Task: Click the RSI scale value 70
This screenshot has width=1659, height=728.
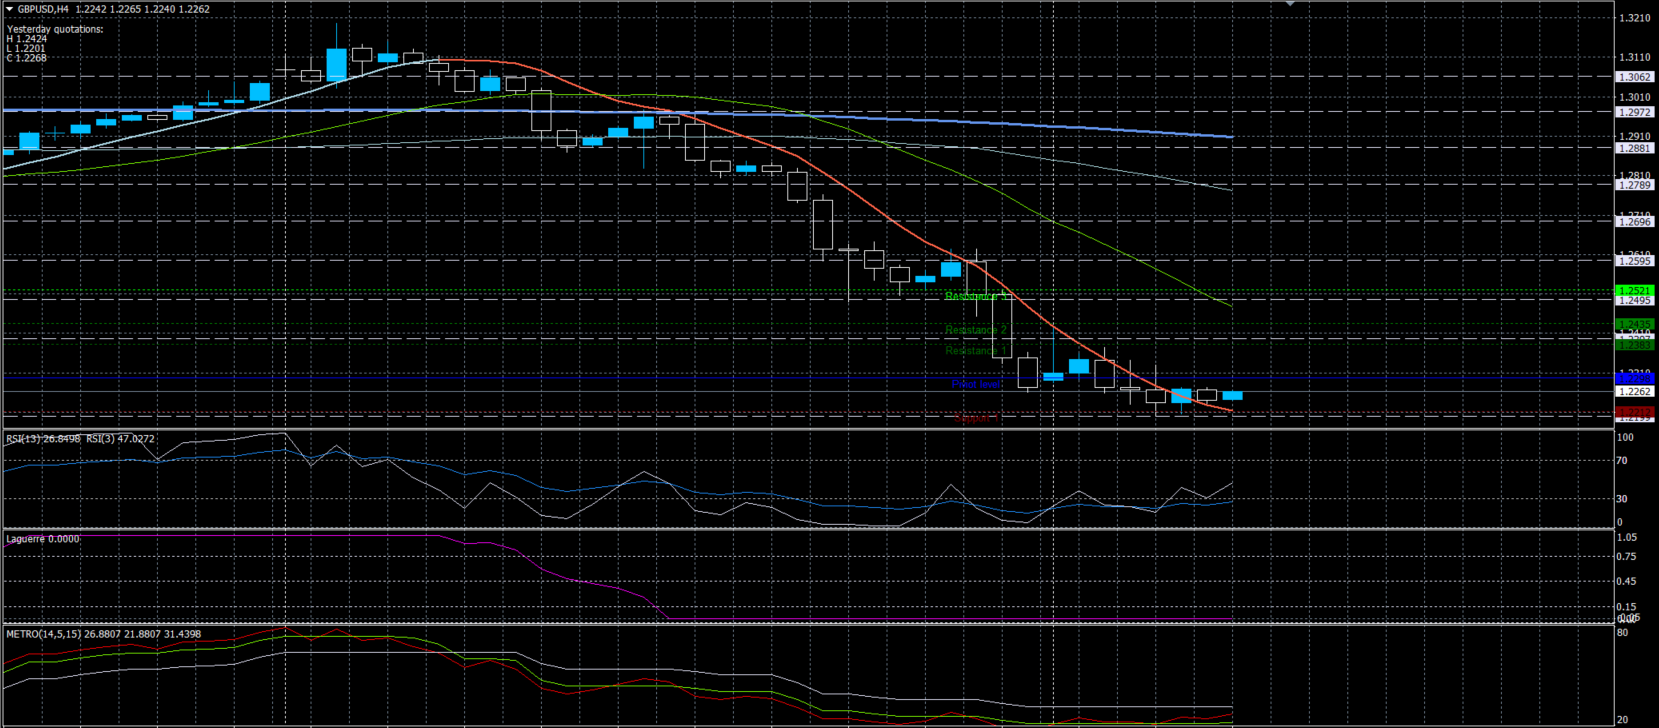Action: (1622, 461)
